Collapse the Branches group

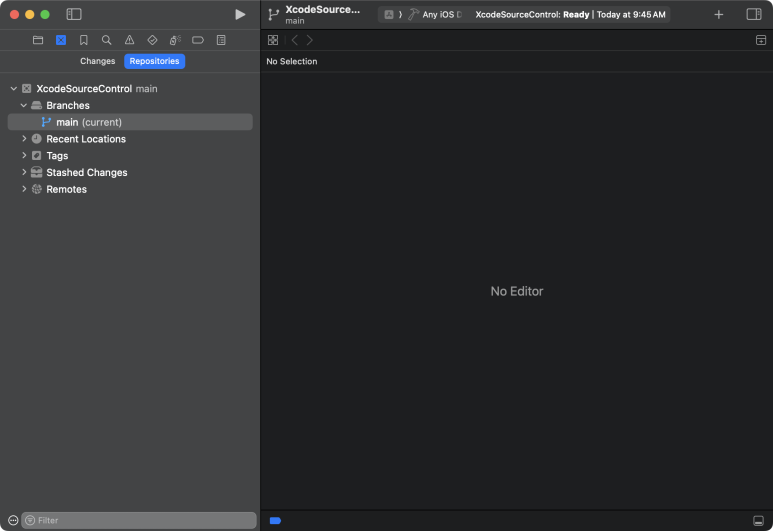(24, 106)
